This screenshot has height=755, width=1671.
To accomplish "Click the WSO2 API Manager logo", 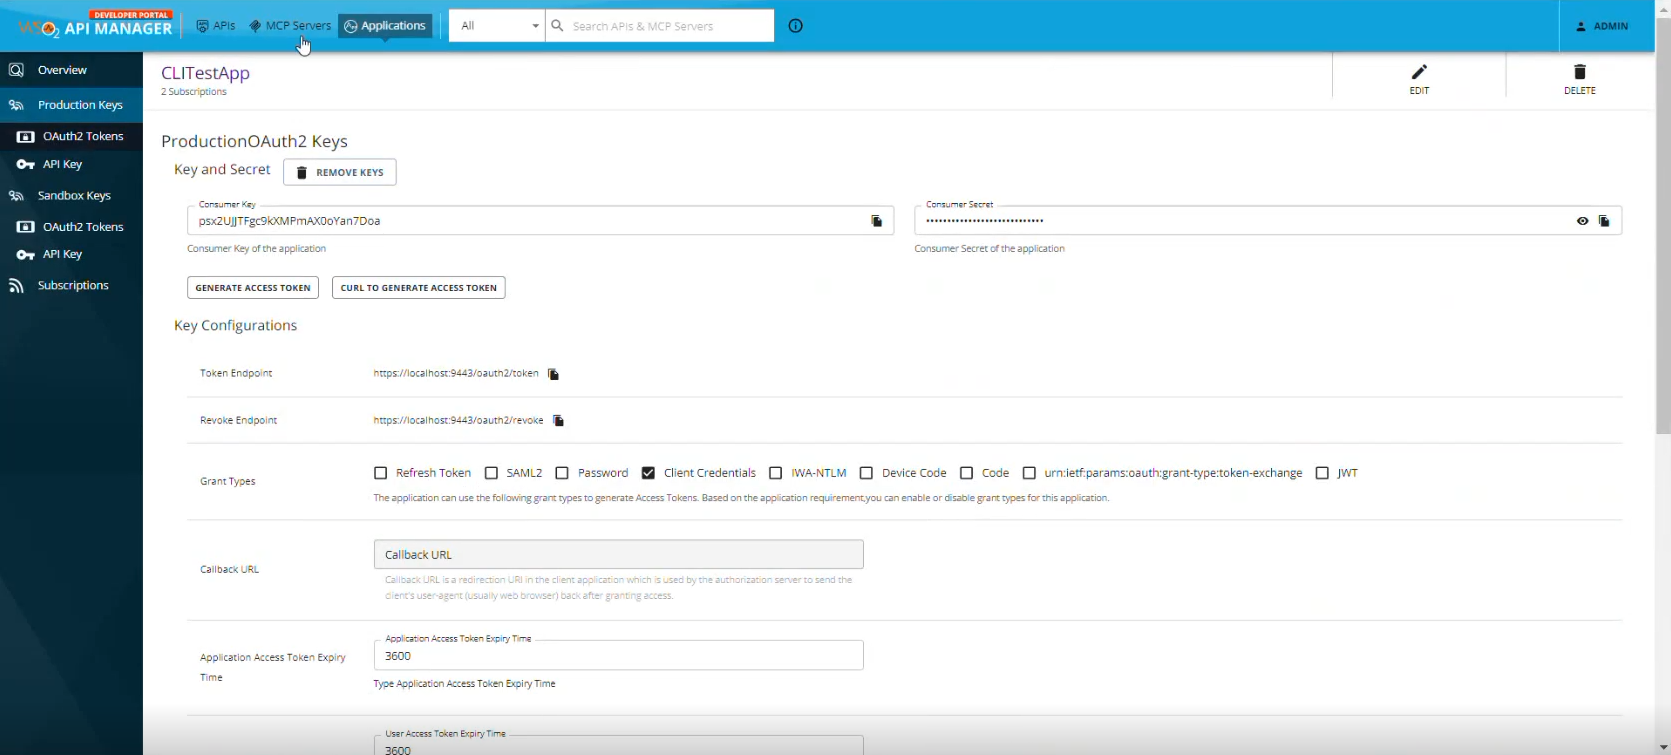I will click(96, 25).
